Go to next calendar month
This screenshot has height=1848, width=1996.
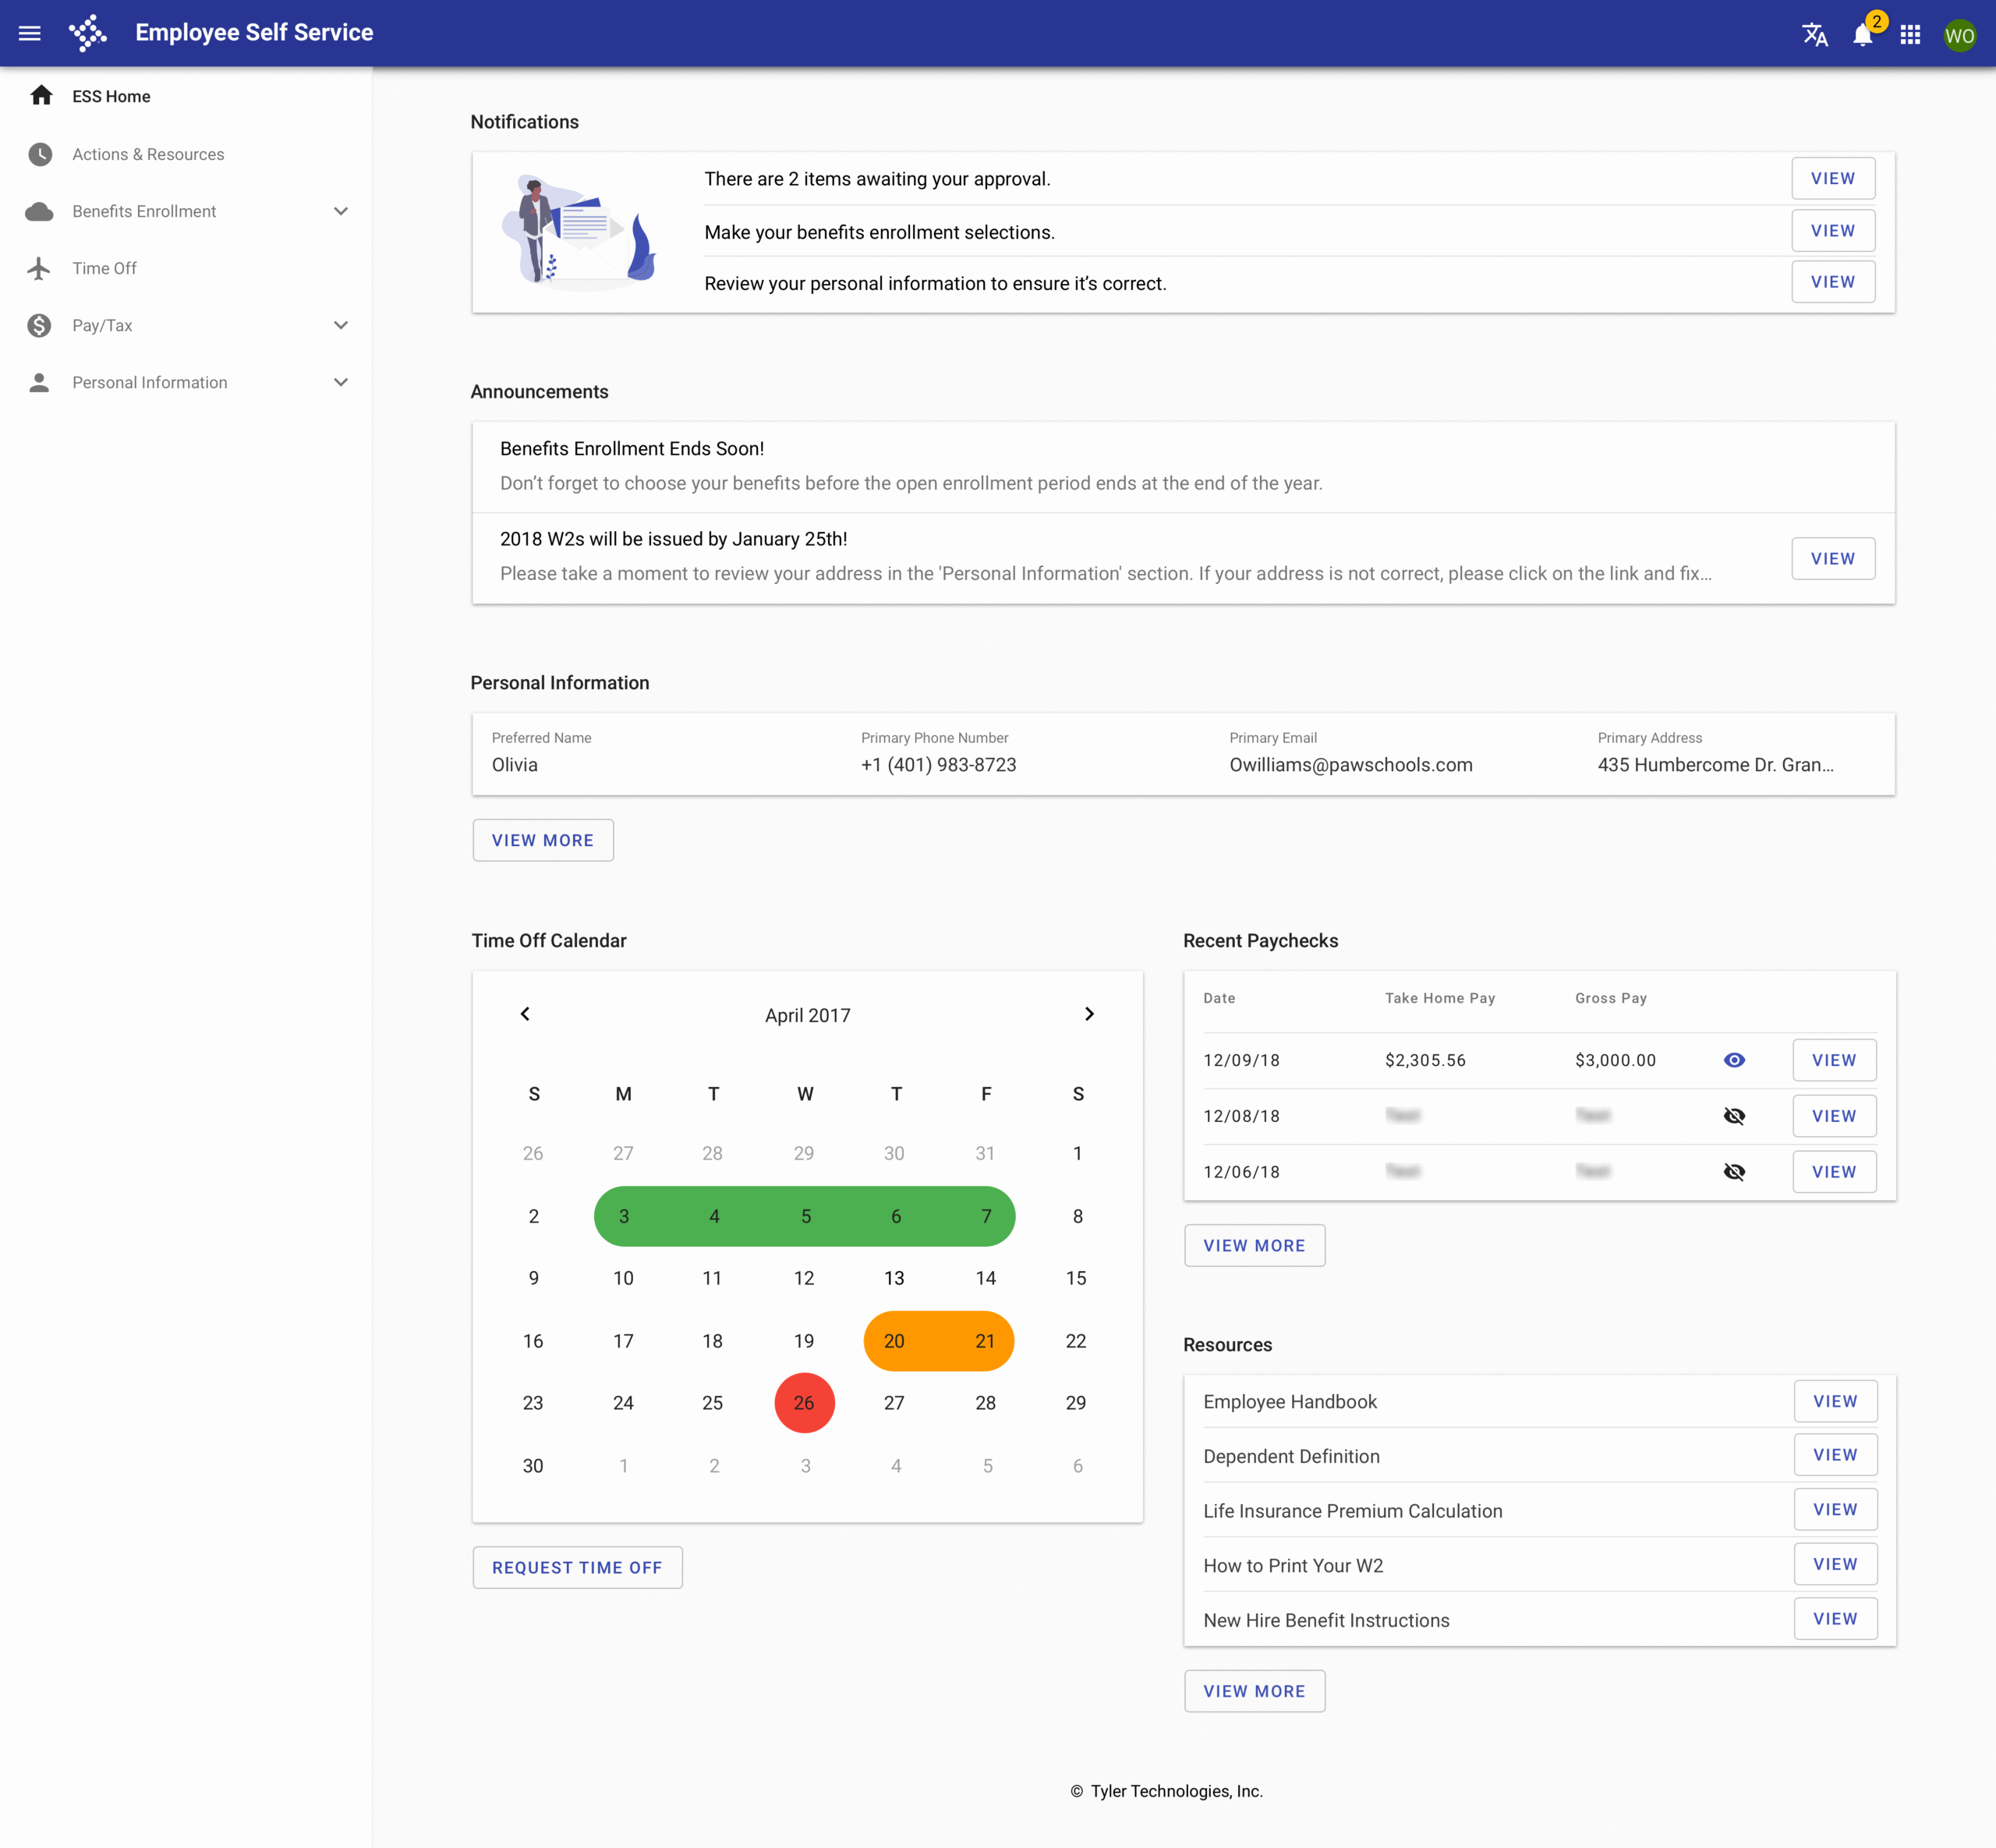(1089, 1014)
